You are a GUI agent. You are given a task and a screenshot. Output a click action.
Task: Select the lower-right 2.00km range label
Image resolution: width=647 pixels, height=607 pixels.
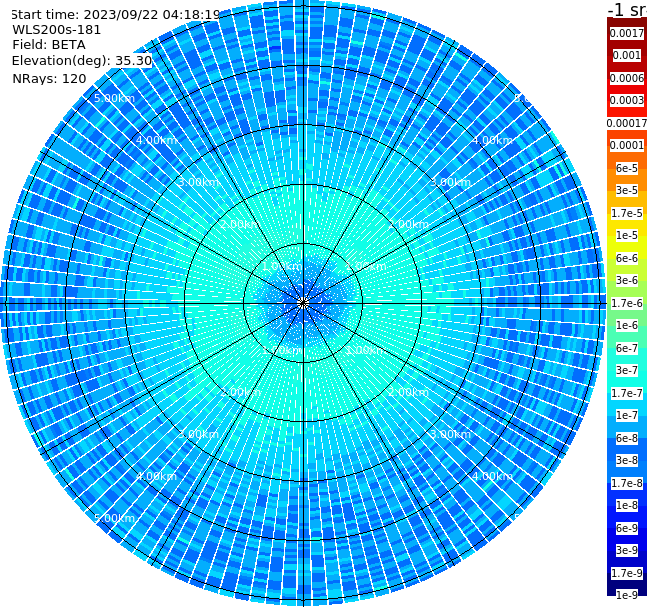[x=409, y=392]
